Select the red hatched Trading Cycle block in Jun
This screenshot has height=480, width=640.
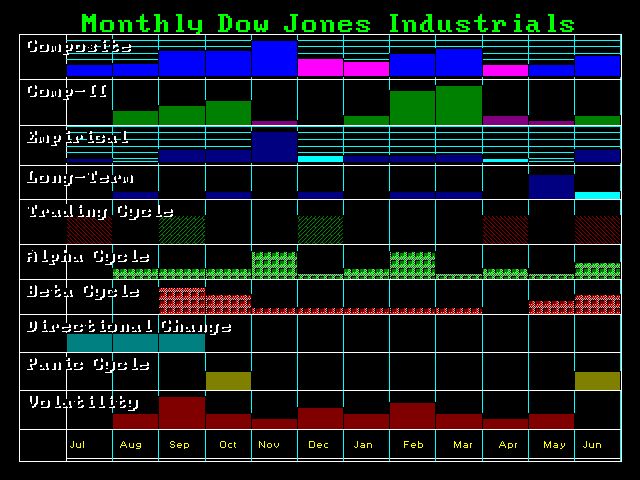pyautogui.click(x=598, y=230)
